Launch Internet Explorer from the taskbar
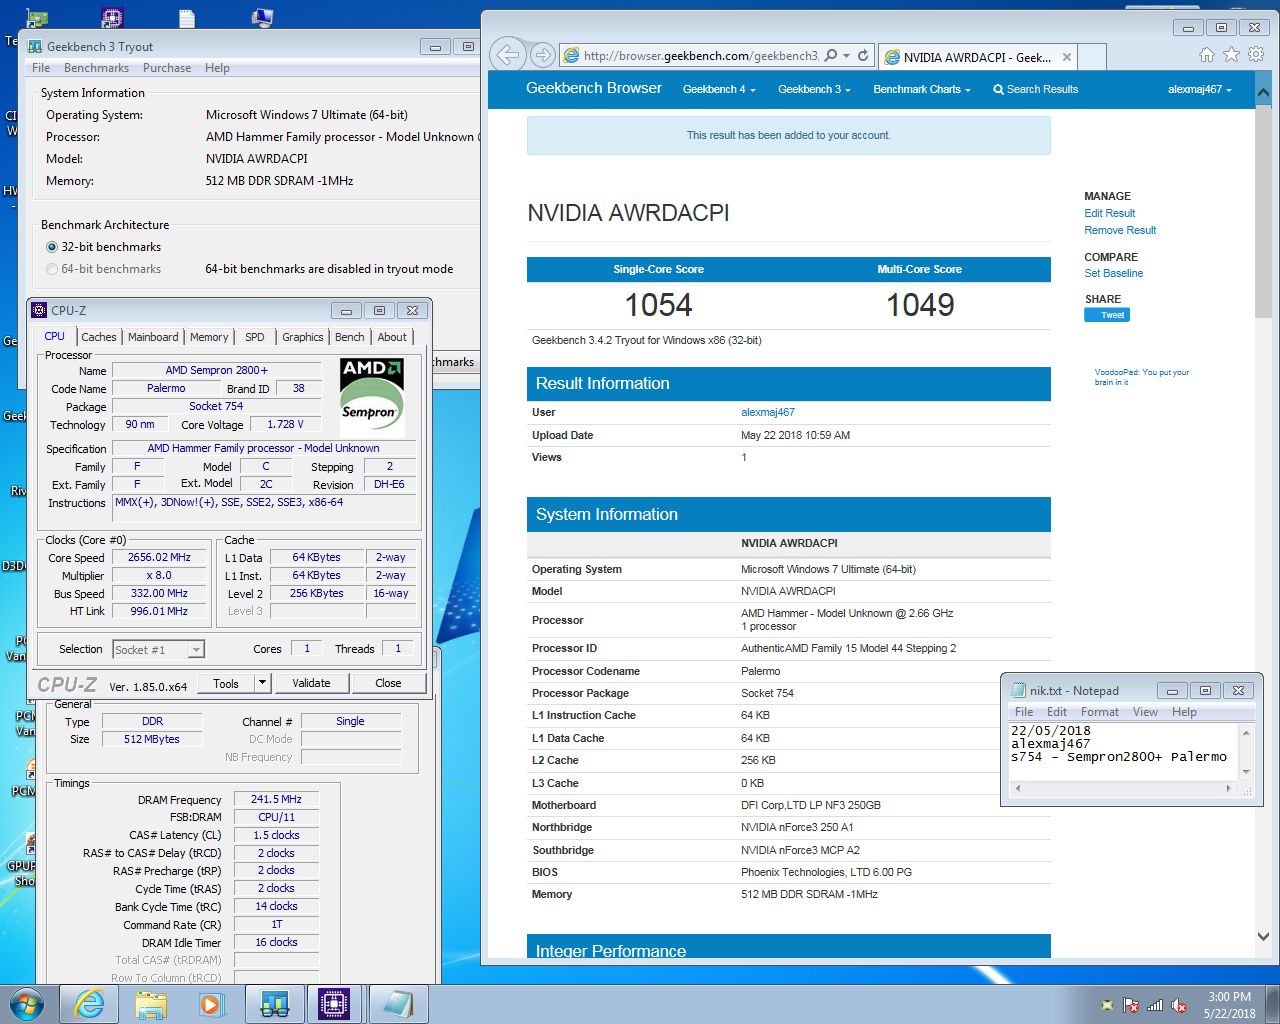Viewport: 1280px width, 1024px height. pyautogui.click(x=89, y=1004)
